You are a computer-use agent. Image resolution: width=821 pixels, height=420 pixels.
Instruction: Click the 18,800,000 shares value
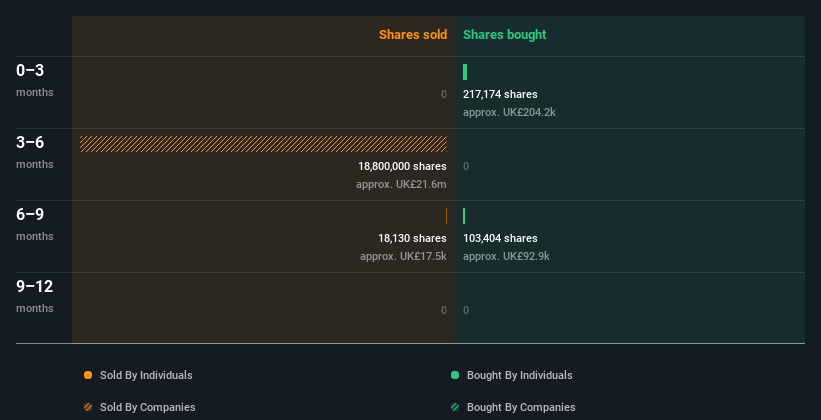click(402, 167)
